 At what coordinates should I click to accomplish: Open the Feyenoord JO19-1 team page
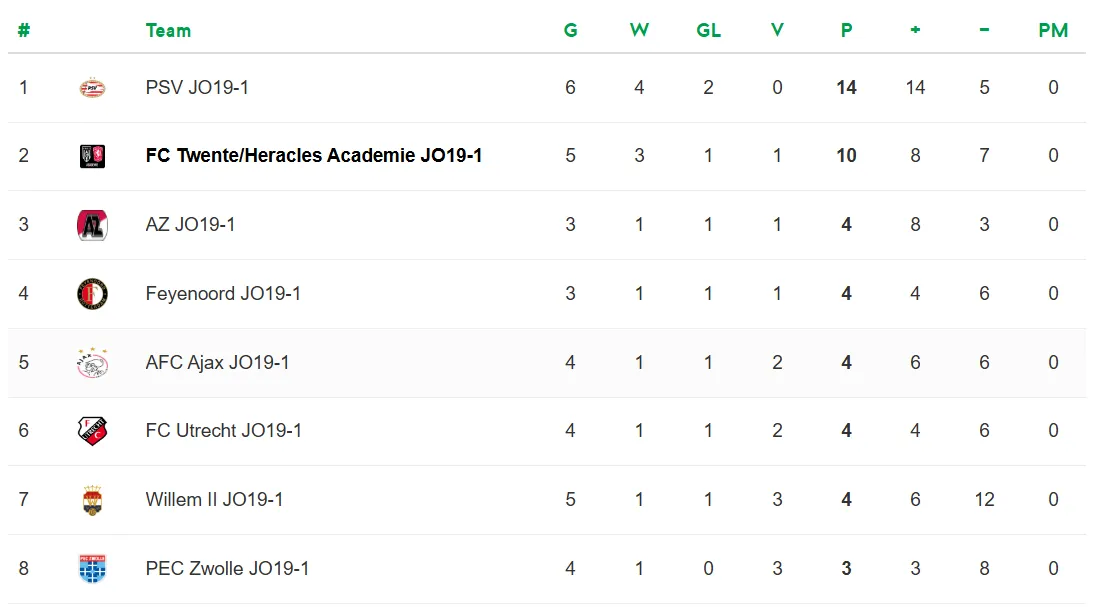pos(223,294)
